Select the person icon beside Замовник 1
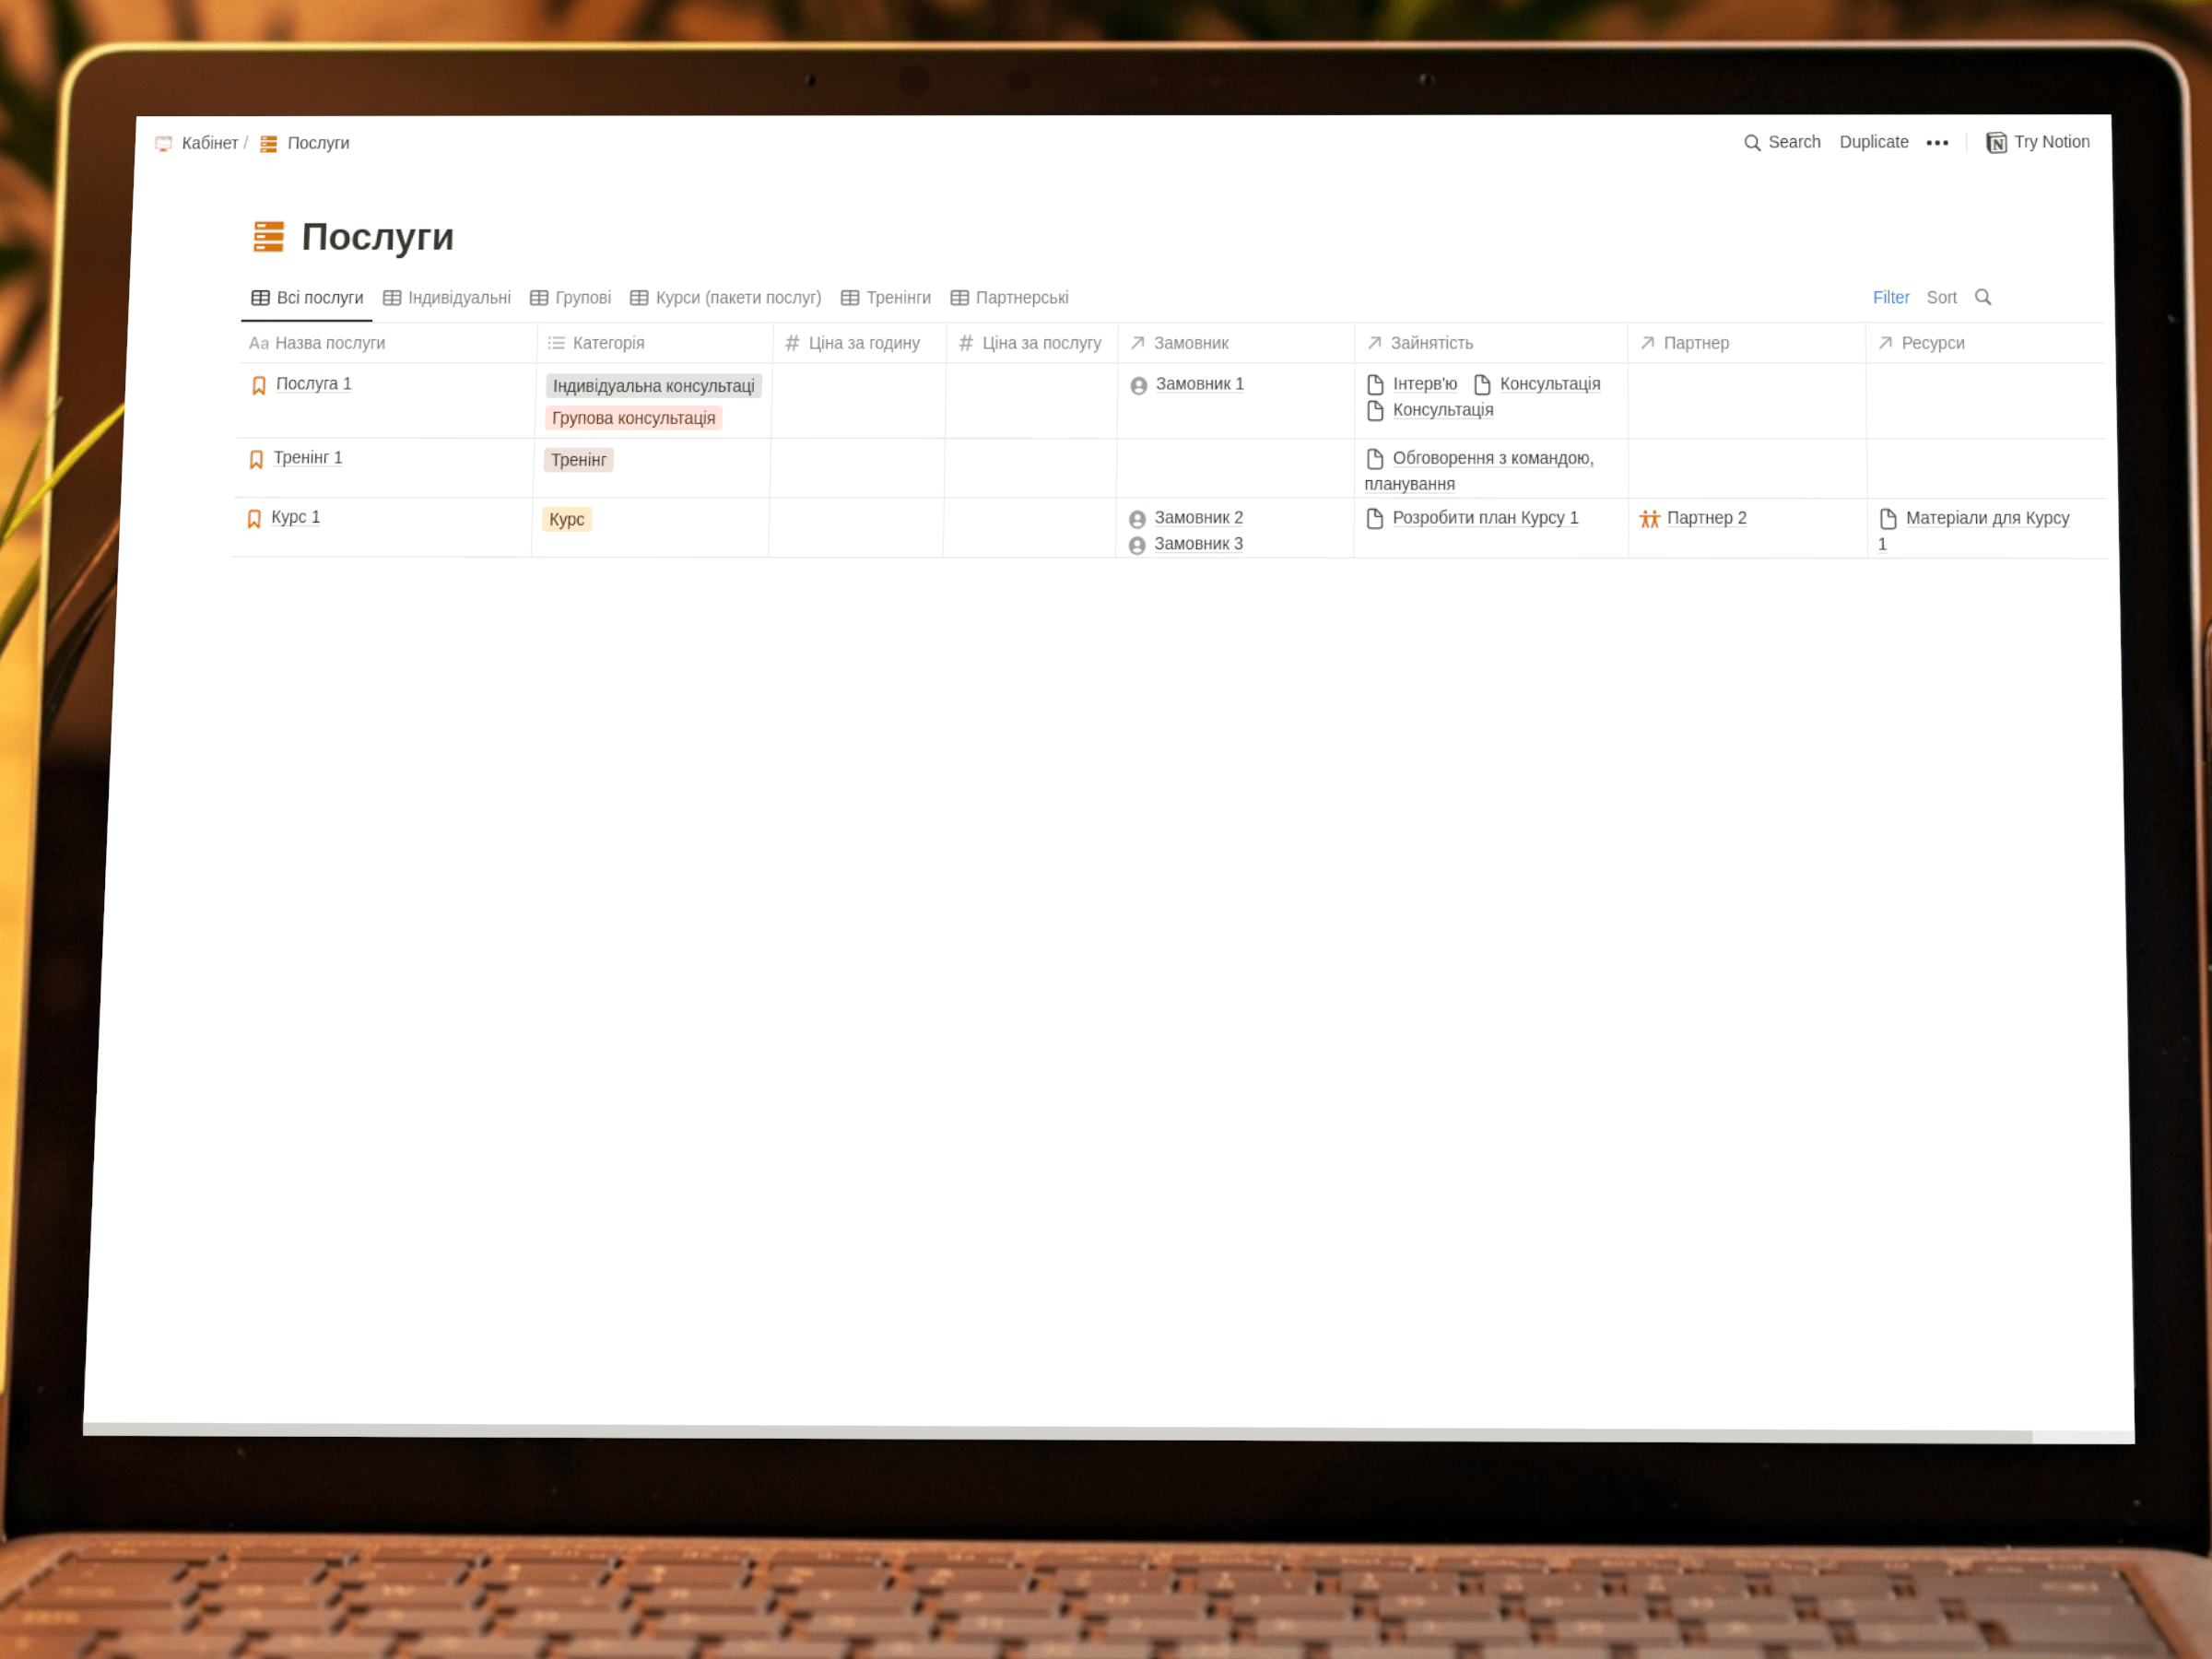 (x=1138, y=386)
